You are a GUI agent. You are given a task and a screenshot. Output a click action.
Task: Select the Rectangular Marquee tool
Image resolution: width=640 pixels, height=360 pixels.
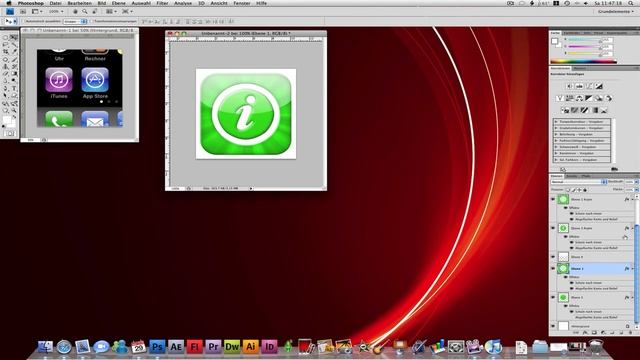coord(6,37)
